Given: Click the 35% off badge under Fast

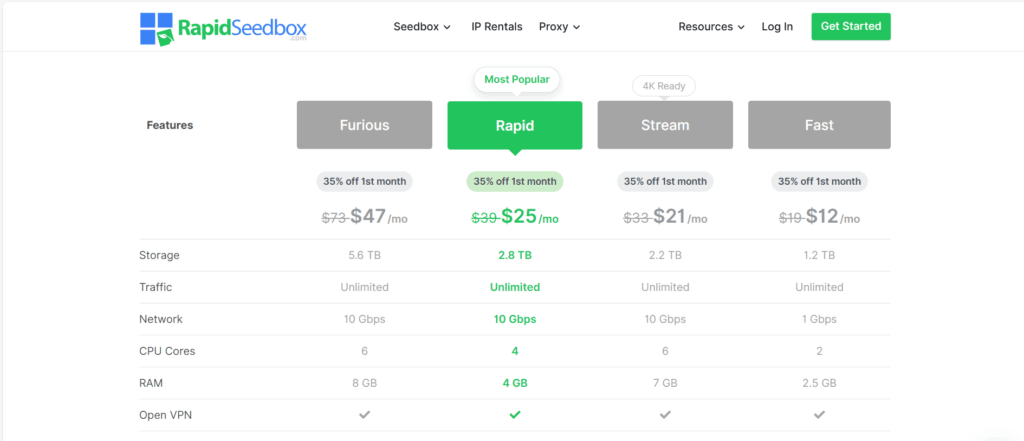Looking at the screenshot, I should [819, 182].
